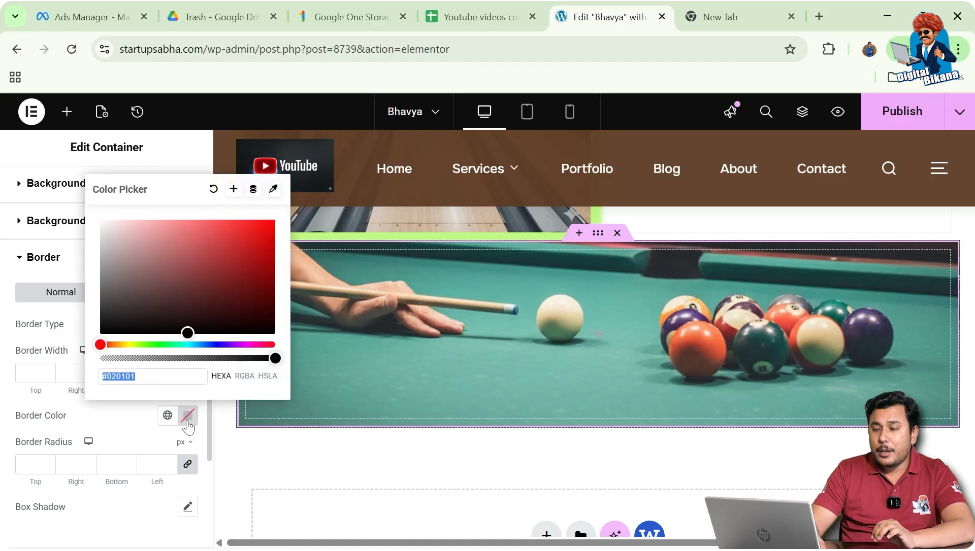Click the Publish button
The image size is (975, 551).
[902, 111]
